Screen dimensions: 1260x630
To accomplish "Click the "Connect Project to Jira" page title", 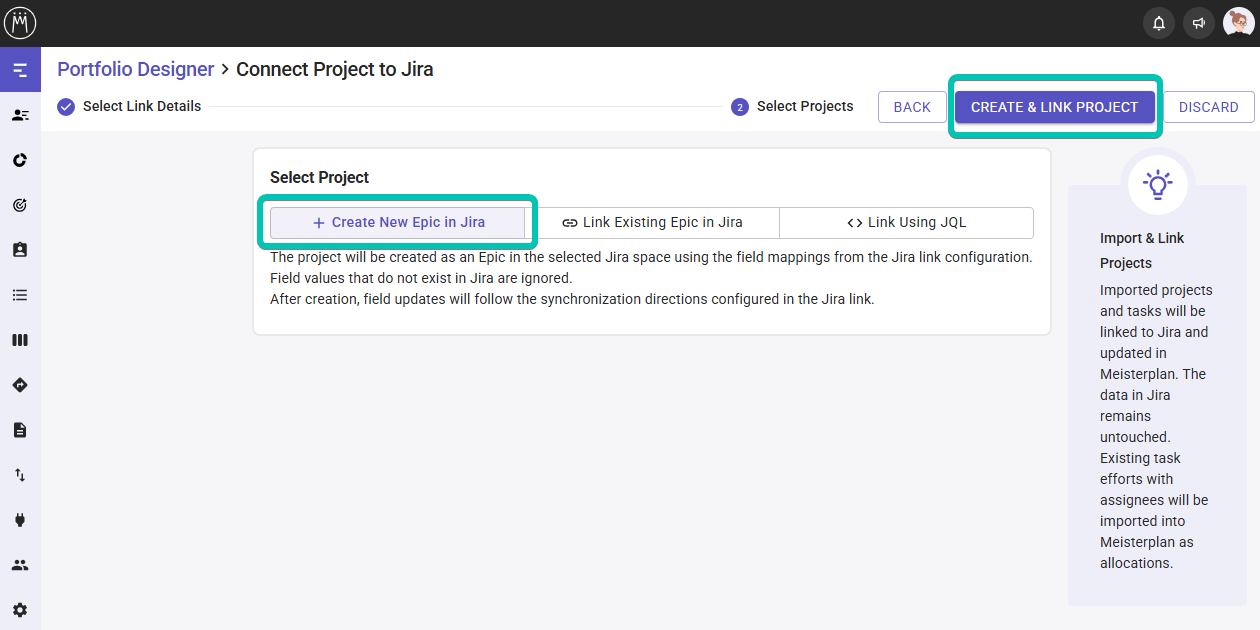I will (x=334, y=69).
